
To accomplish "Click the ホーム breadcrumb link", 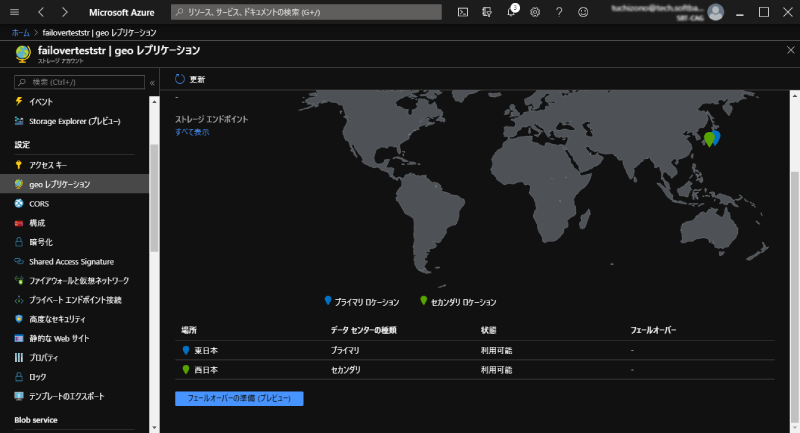I will tap(21, 33).
